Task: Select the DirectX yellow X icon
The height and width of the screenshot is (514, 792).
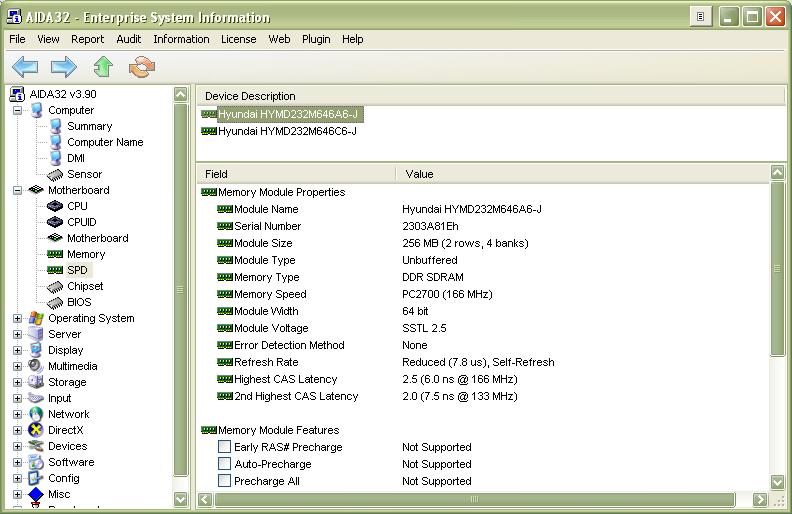Action: 36,430
